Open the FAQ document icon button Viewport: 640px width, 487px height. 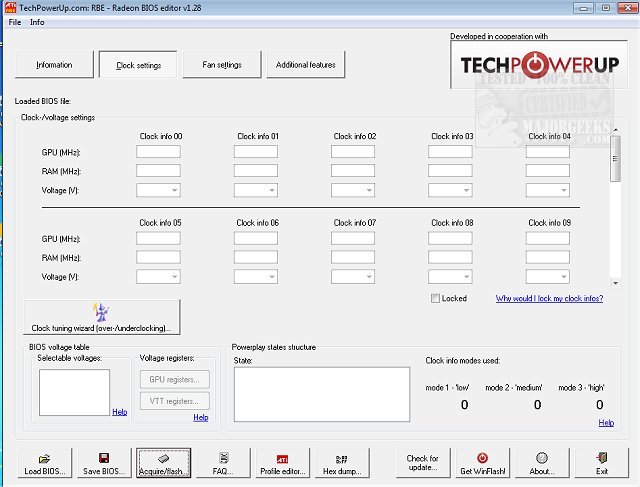[x=223, y=458]
